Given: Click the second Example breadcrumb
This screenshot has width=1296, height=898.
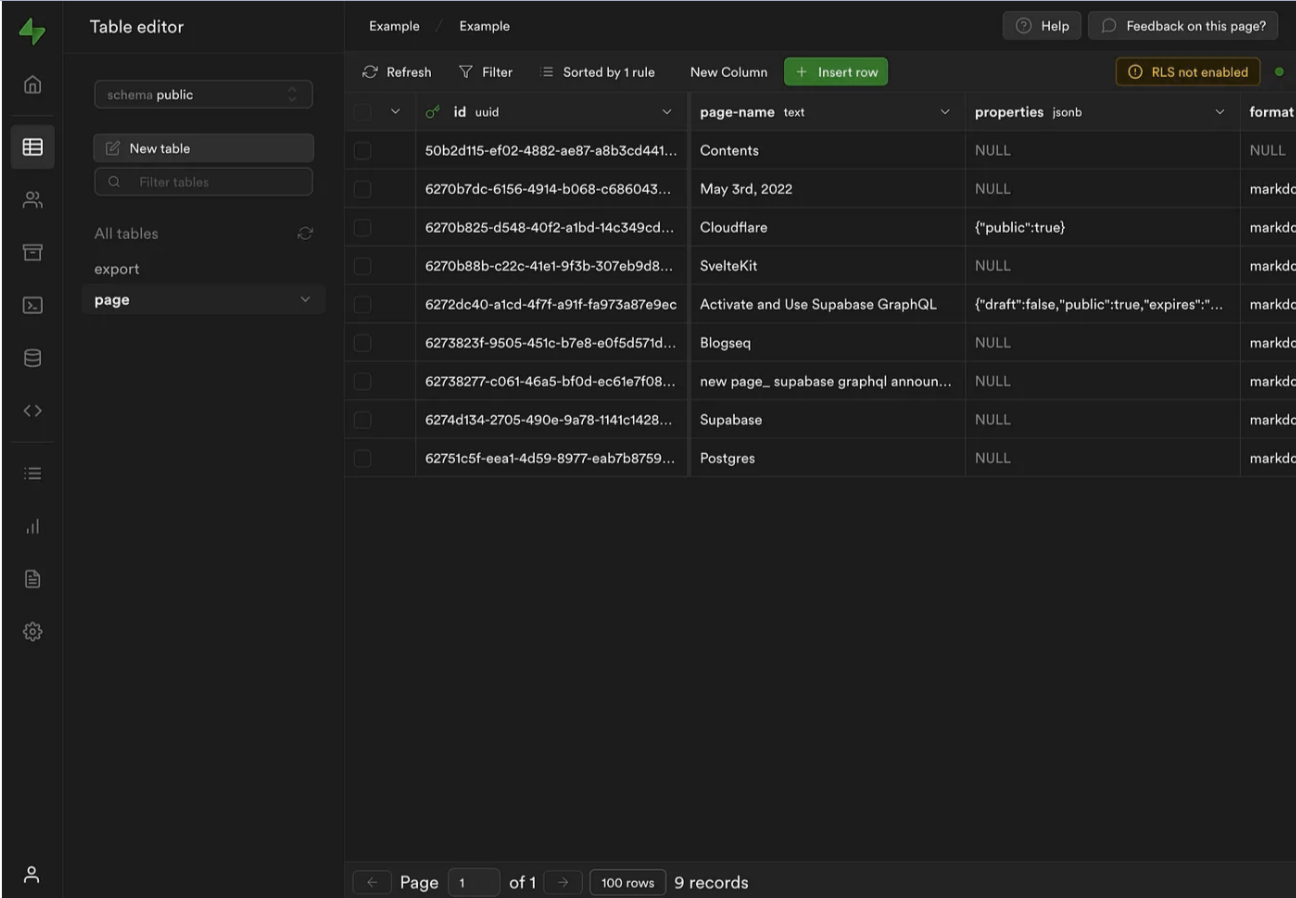Looking at the screenshot, I should point(484,27).
